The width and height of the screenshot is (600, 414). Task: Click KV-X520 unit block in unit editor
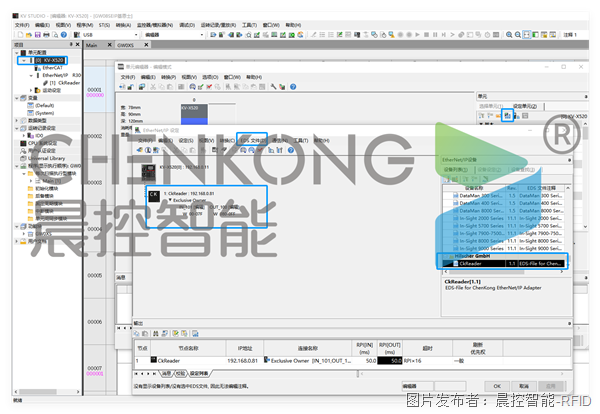194,114
